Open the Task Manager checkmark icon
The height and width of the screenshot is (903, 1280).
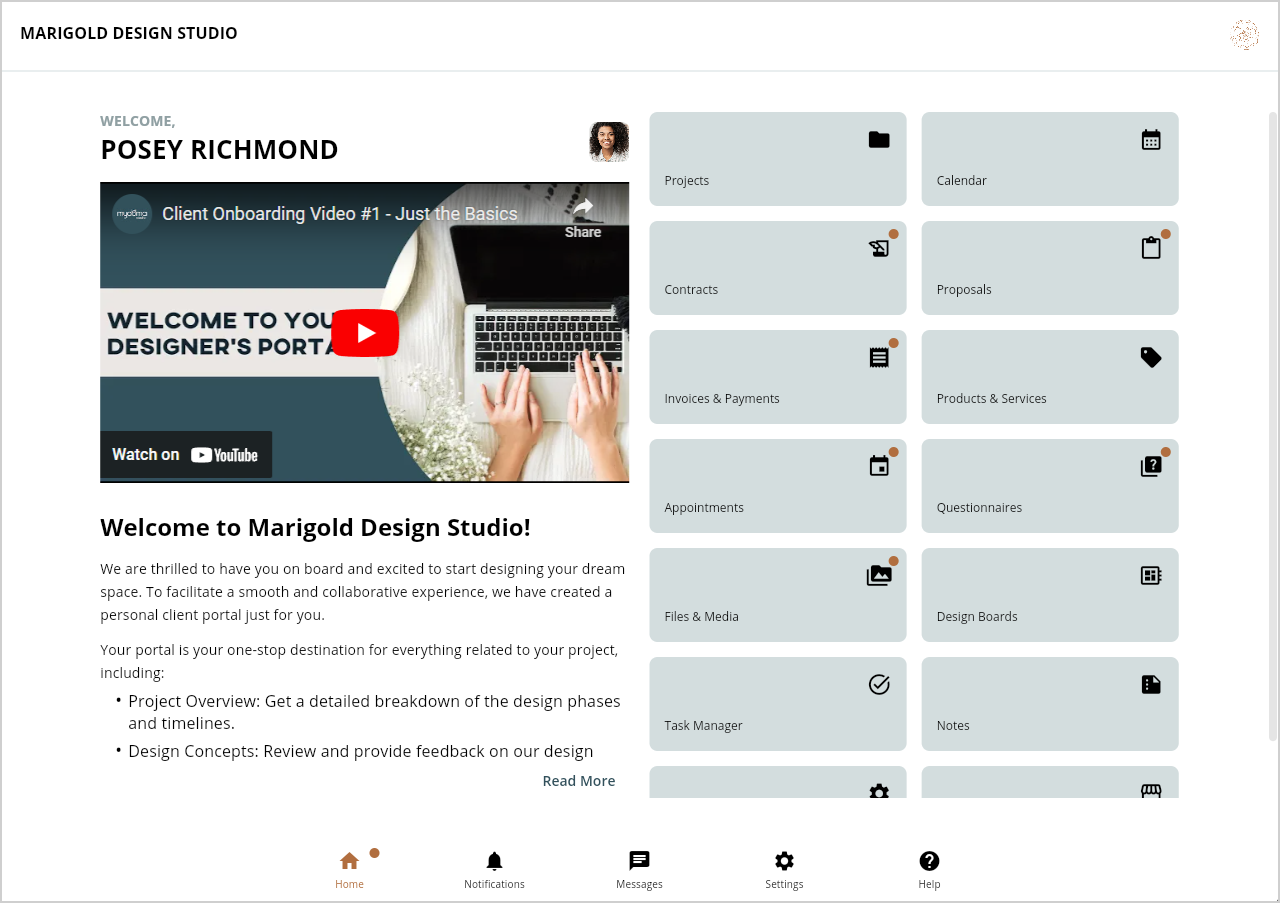(x=879, y=685)
